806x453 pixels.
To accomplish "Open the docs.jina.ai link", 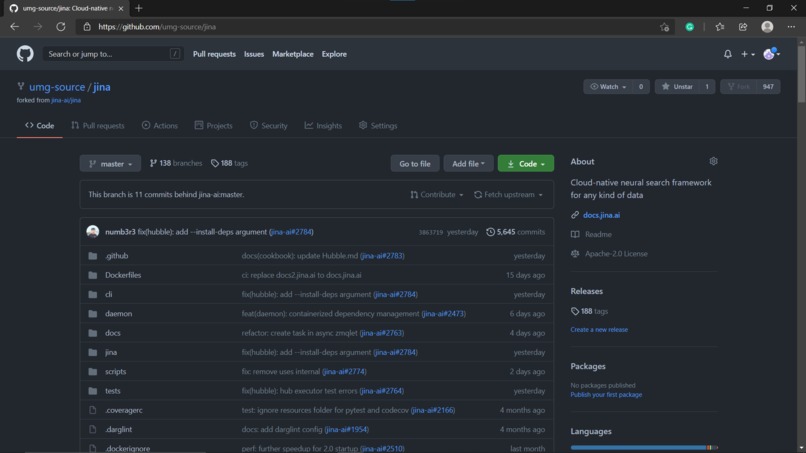I will click(601, 215).
